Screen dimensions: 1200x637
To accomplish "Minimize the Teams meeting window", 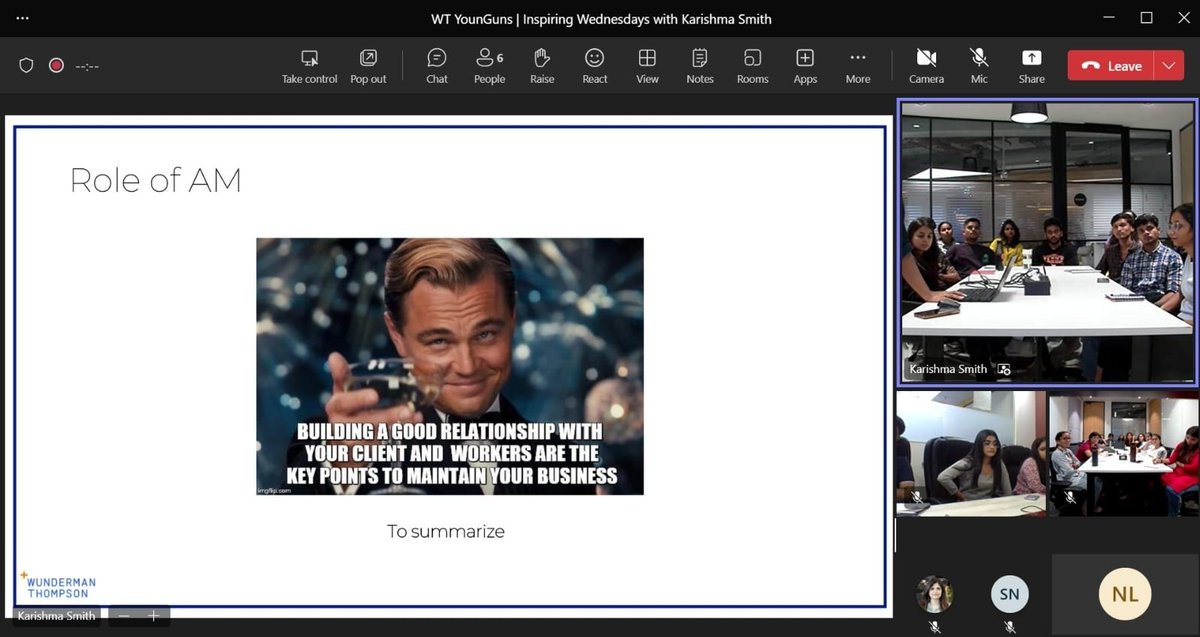I will coord(1109,18).
